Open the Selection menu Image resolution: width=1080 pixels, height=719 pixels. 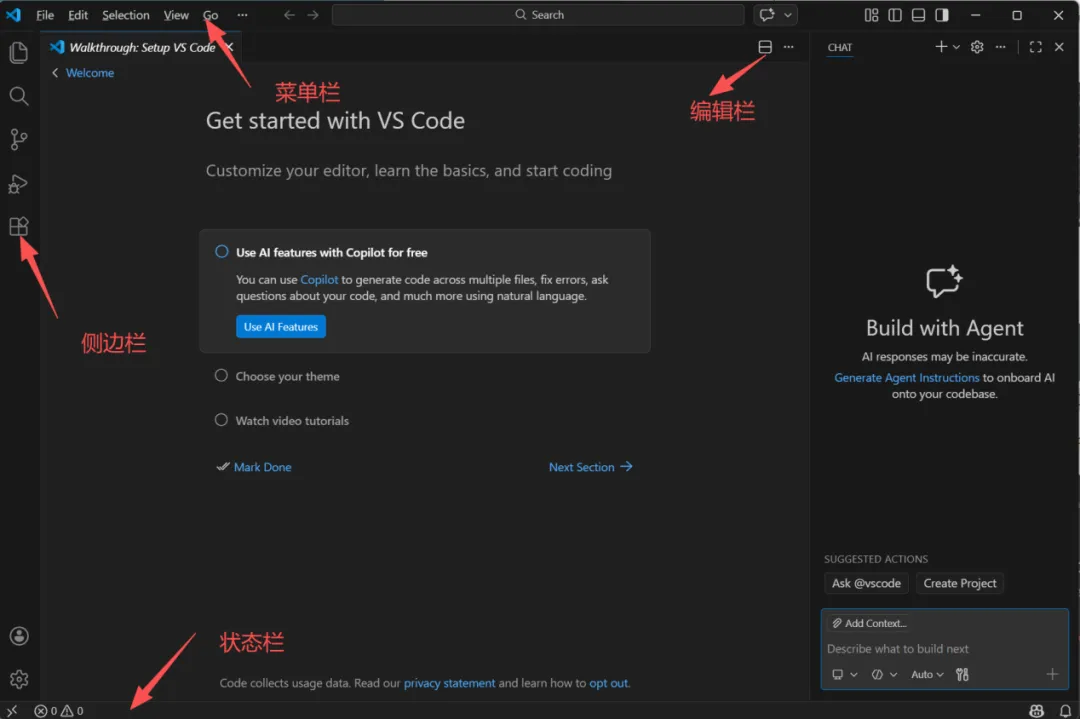tap(125, 15)
